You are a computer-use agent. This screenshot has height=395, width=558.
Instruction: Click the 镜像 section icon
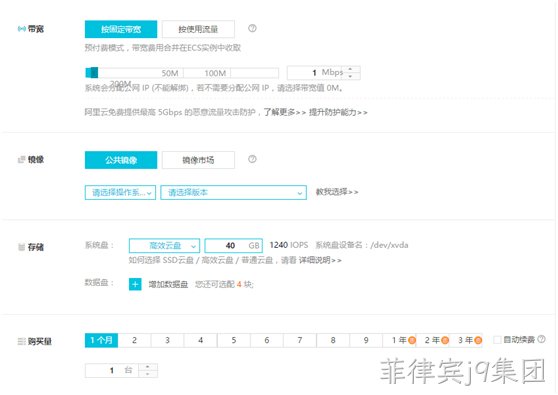point(22,159)
